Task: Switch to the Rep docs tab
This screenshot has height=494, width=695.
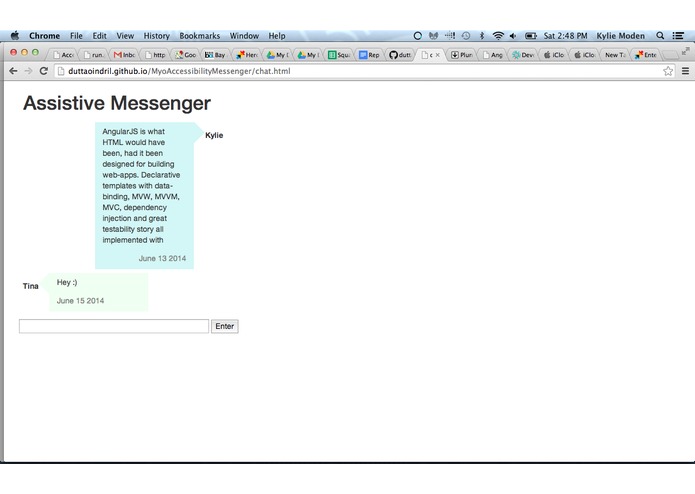Action: [x=370, y=55]
